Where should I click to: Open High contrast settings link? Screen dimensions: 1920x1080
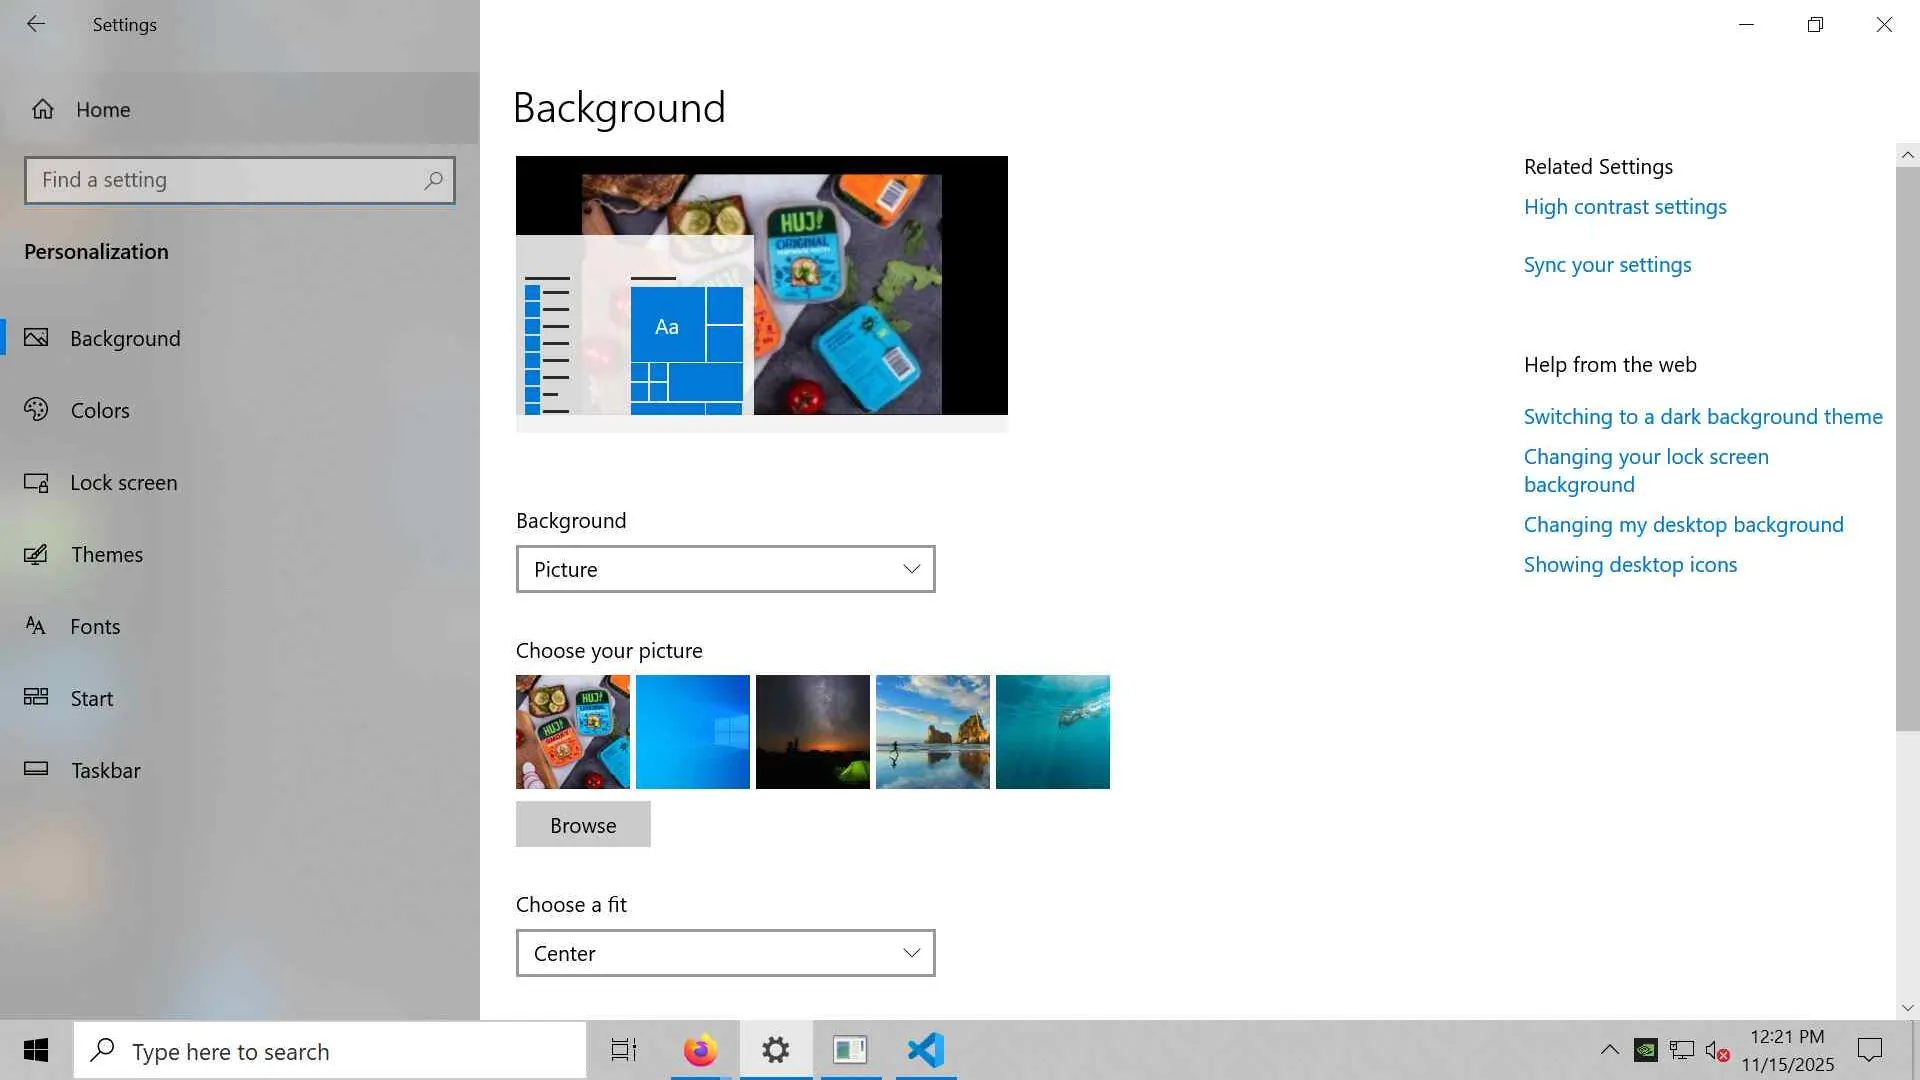(x=1624, y=207)
